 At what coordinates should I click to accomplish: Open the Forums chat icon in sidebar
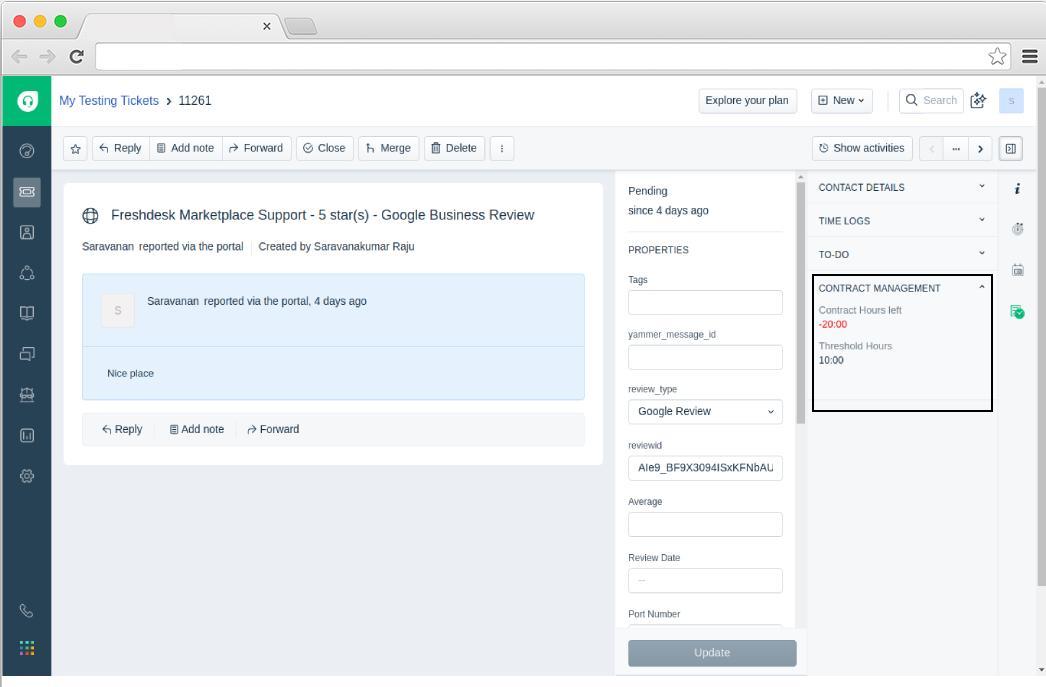pyautogui.click(x=27, y=354)
